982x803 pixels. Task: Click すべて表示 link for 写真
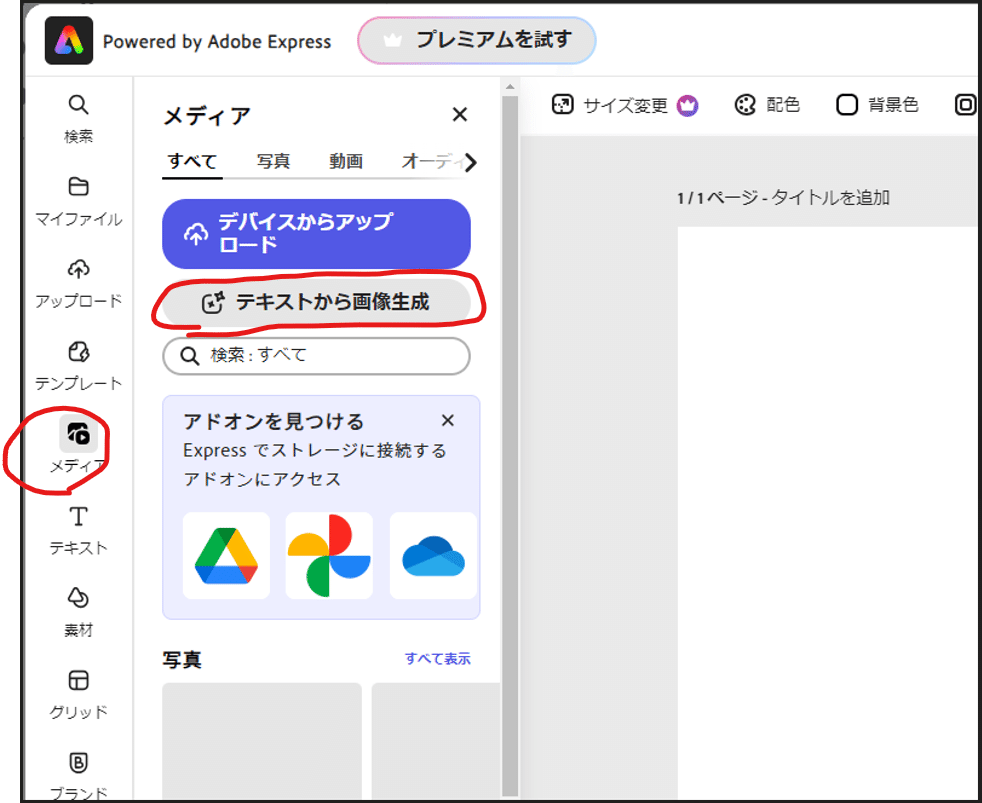pyautogui.click(x=437, y=658)
